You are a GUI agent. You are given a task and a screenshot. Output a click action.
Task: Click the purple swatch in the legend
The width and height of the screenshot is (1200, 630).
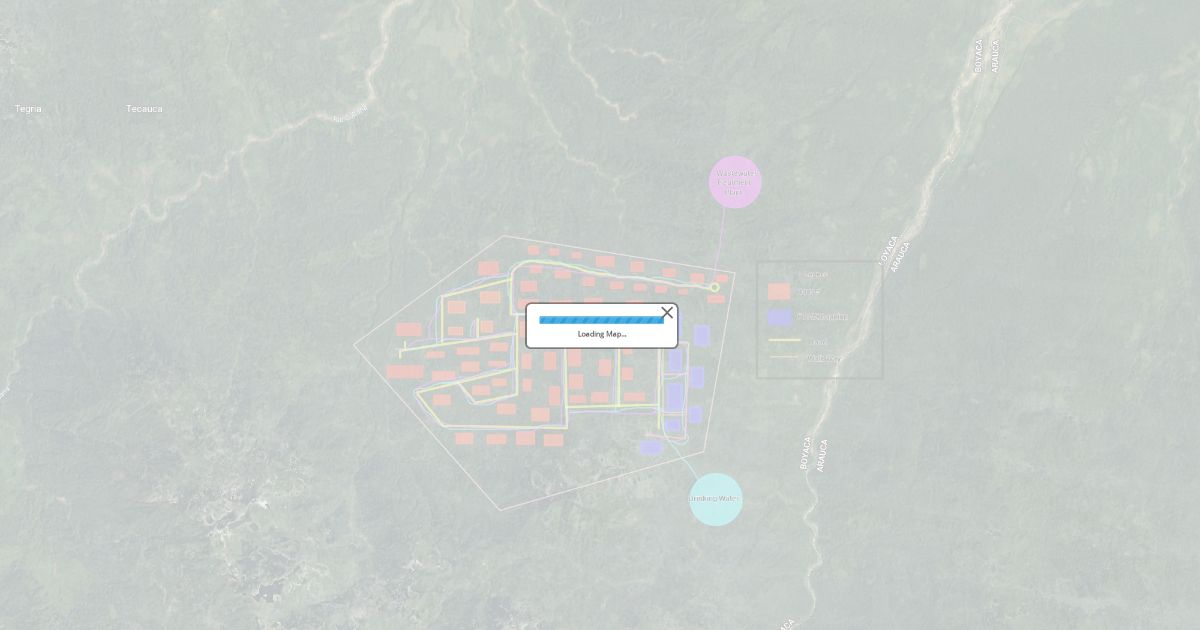(x=779, y=317)
